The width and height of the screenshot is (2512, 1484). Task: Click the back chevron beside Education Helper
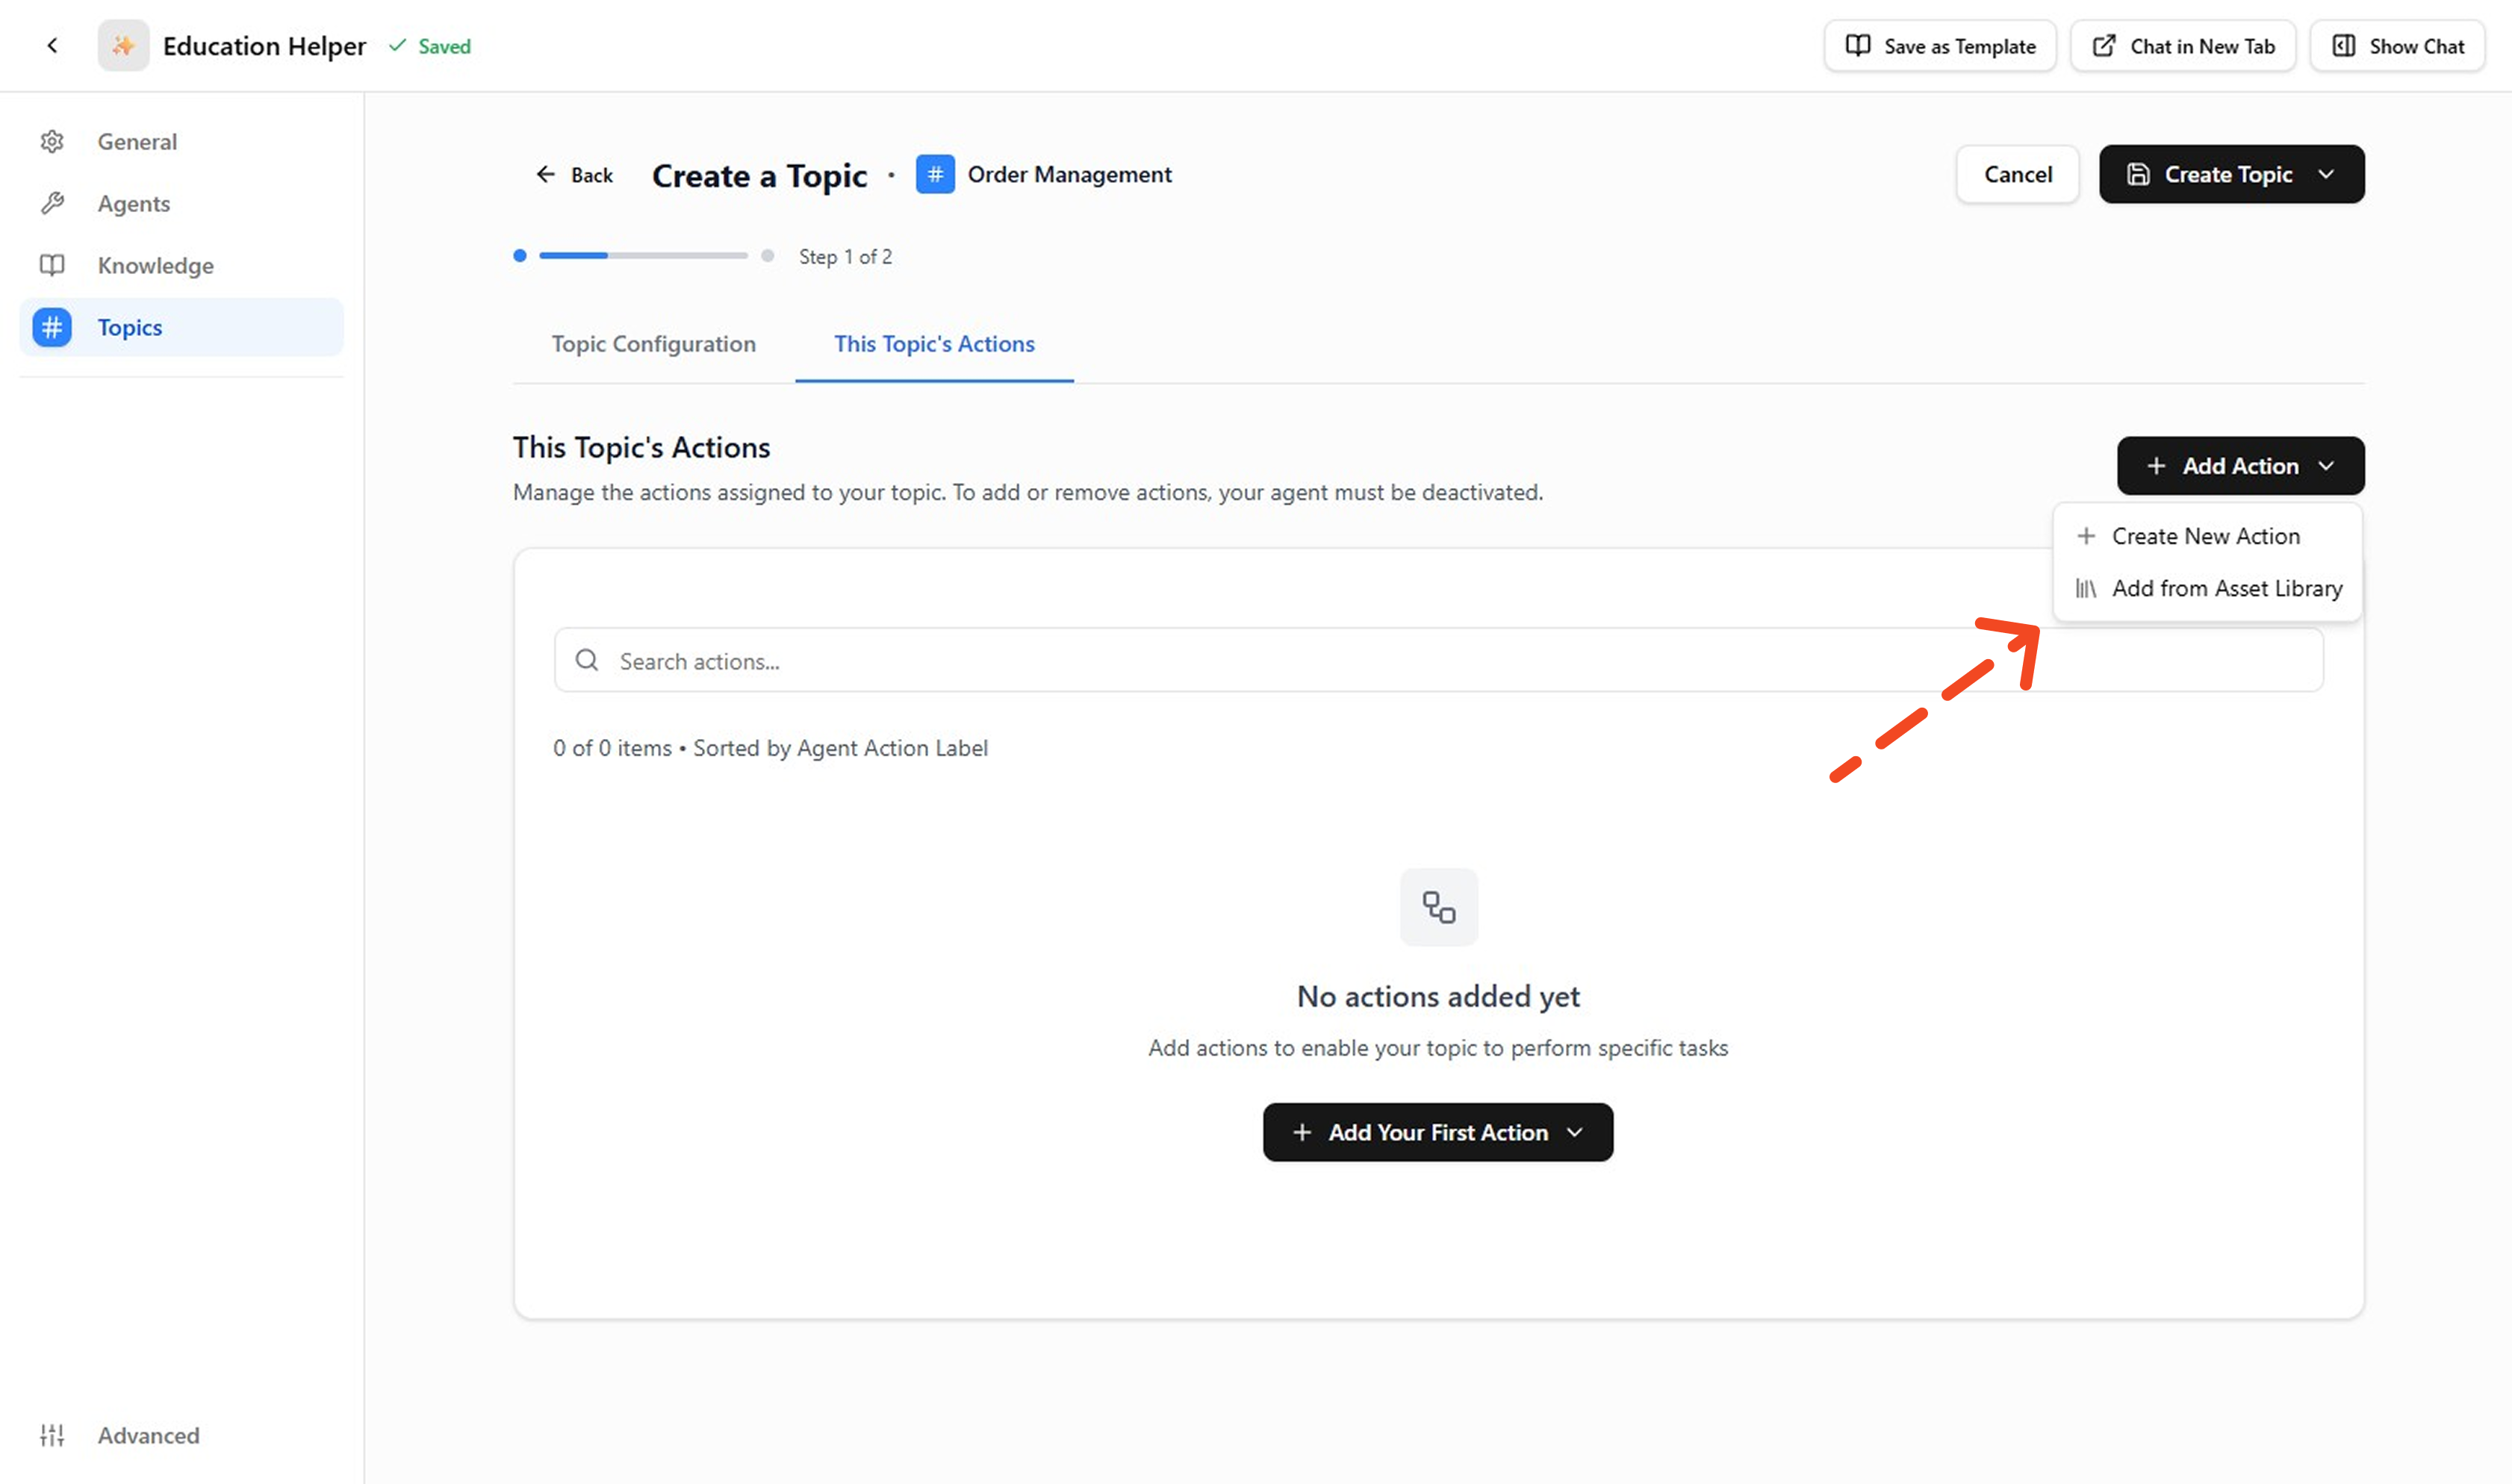coord(52,46)
